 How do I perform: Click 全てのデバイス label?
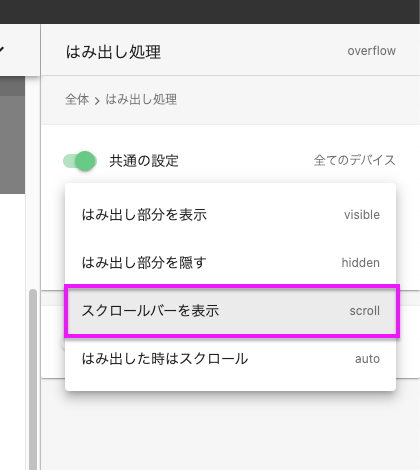point(354,160)
